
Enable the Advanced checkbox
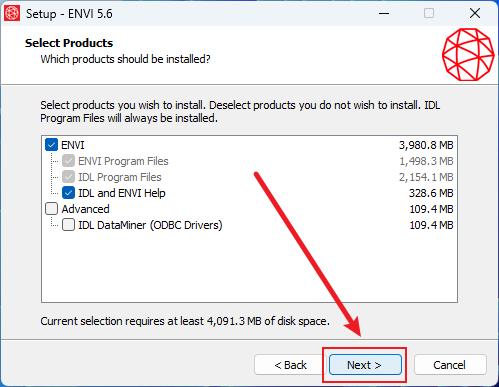(x=51, y=209)
